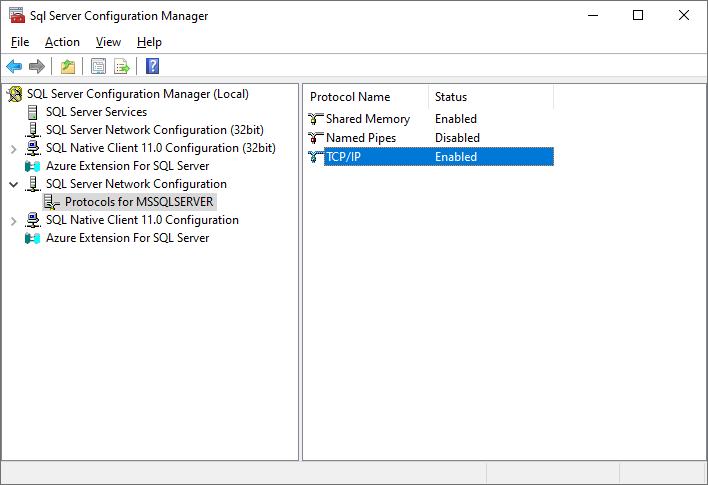
Task: Select the Shared Memory protocol row
Action: (x=431, y=119)
